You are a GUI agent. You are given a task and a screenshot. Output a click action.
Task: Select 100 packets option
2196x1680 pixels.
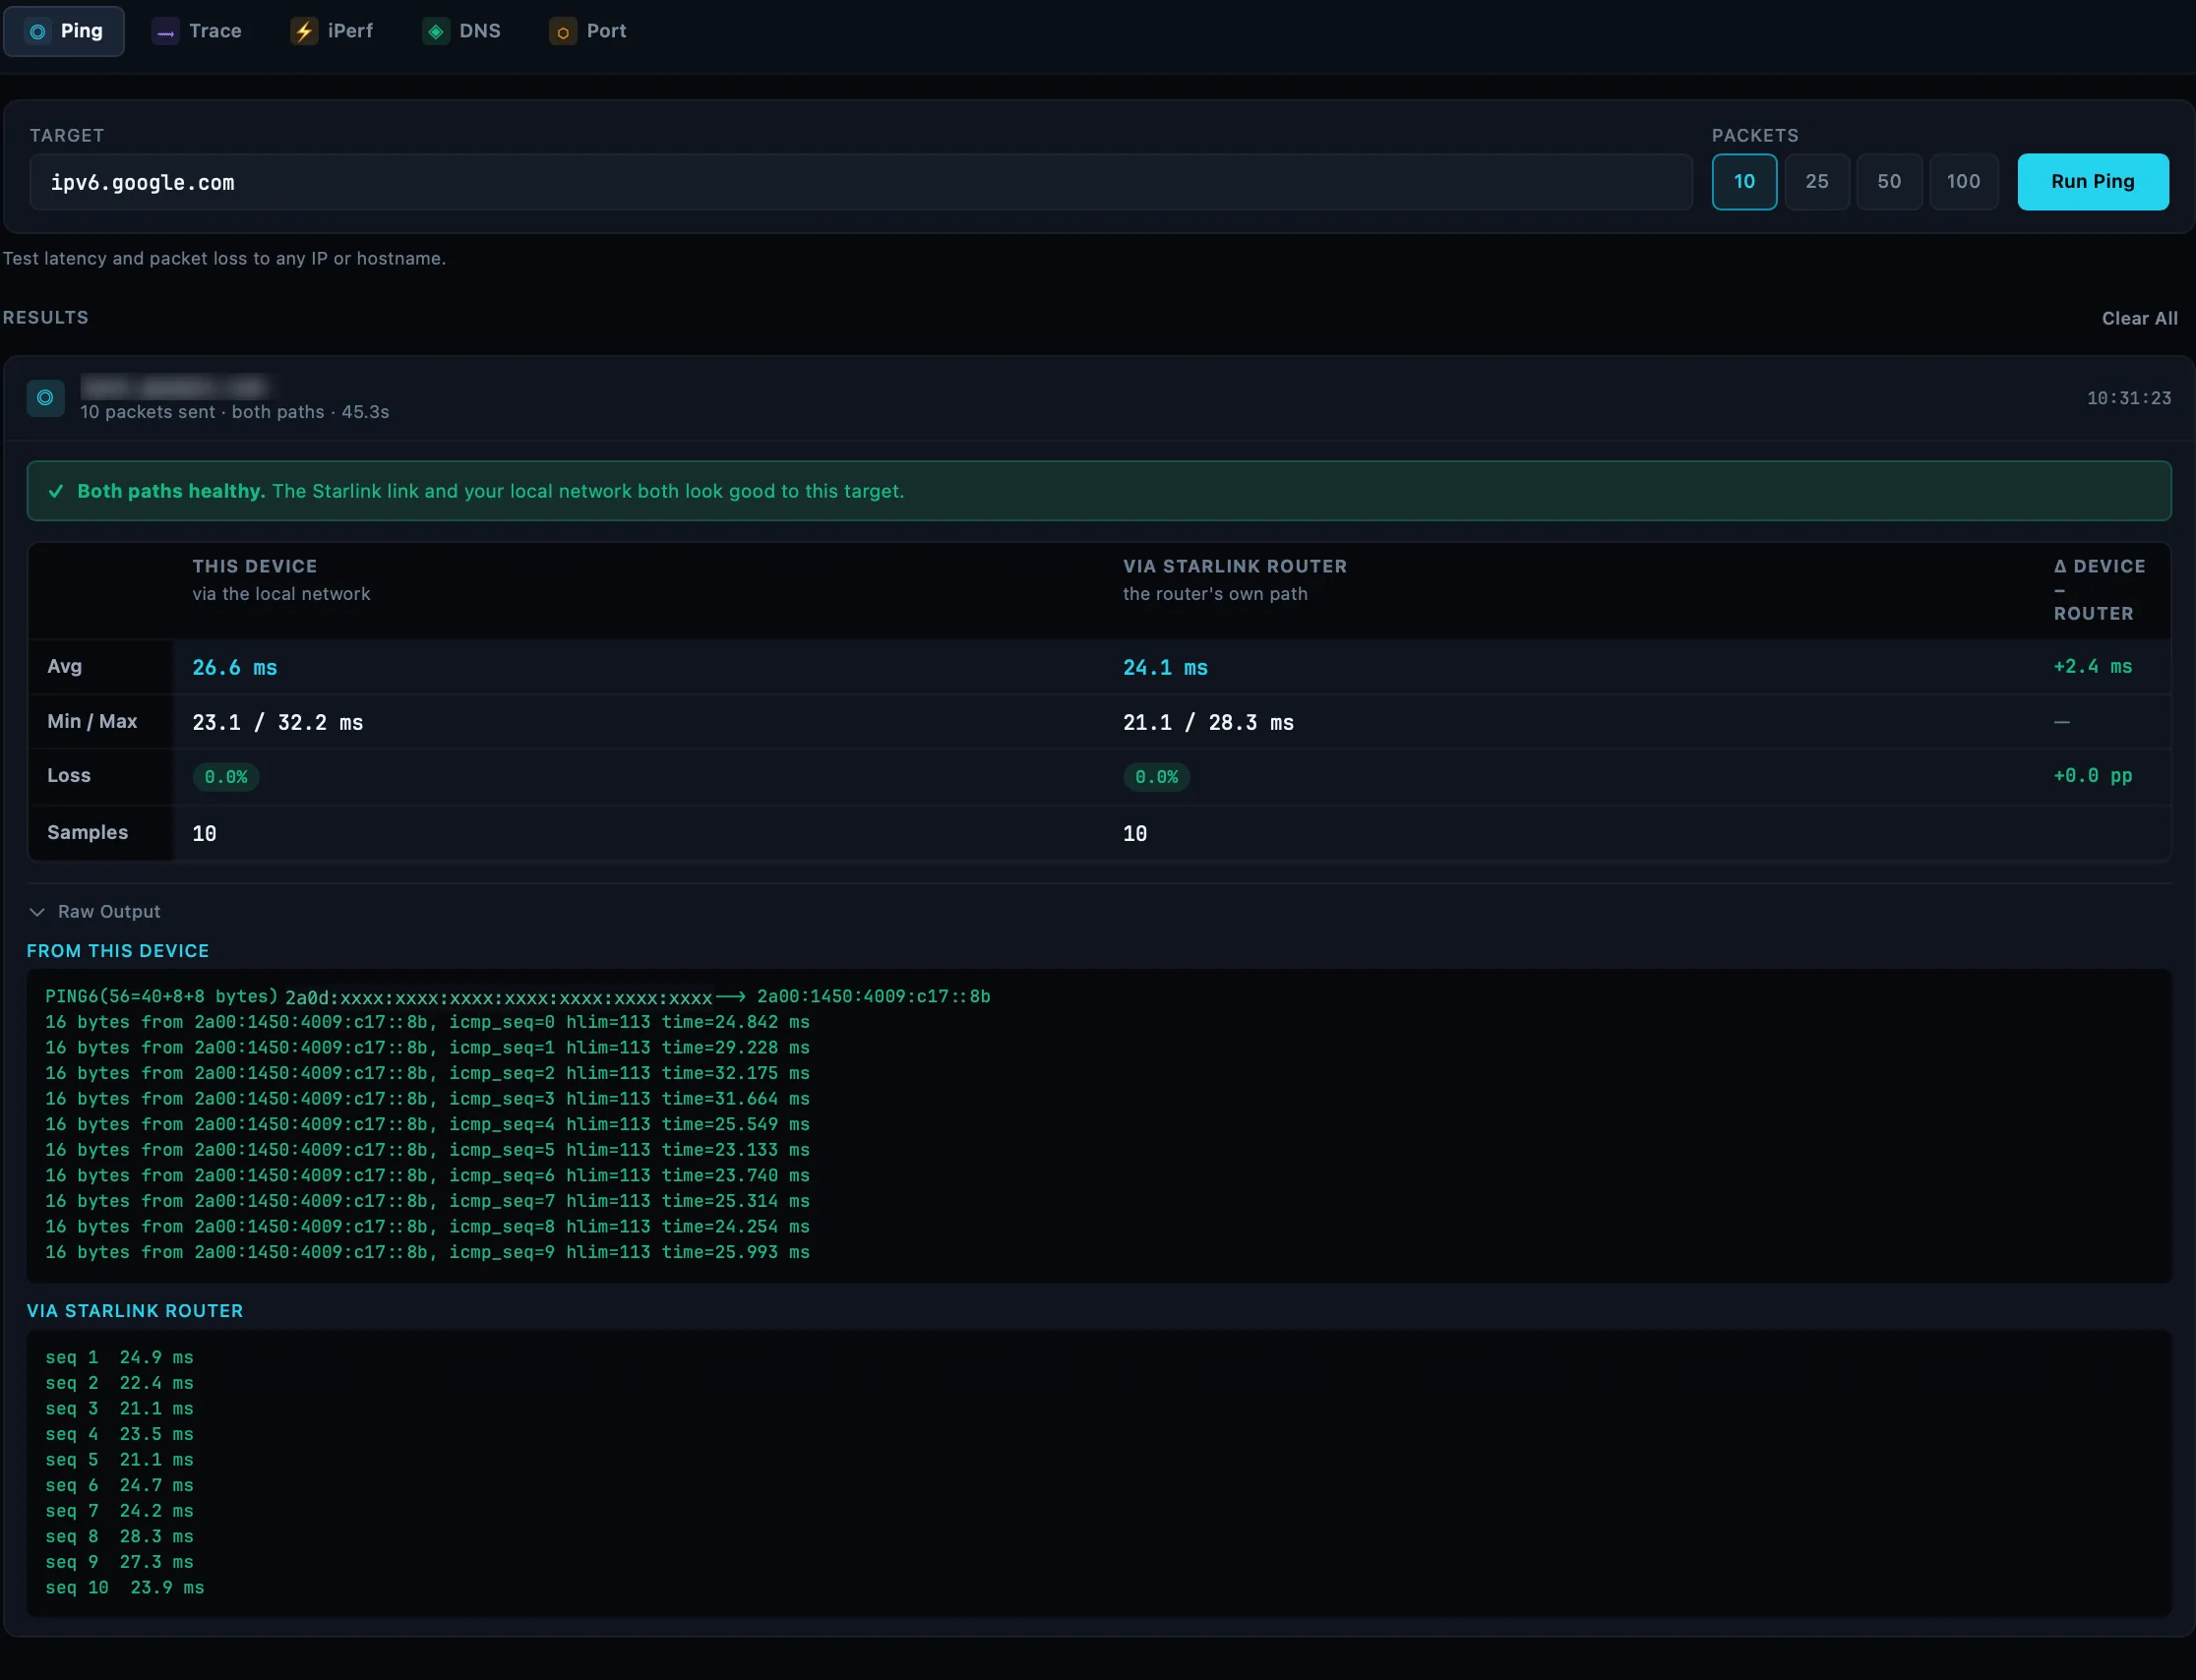[x=1963, y=182]
